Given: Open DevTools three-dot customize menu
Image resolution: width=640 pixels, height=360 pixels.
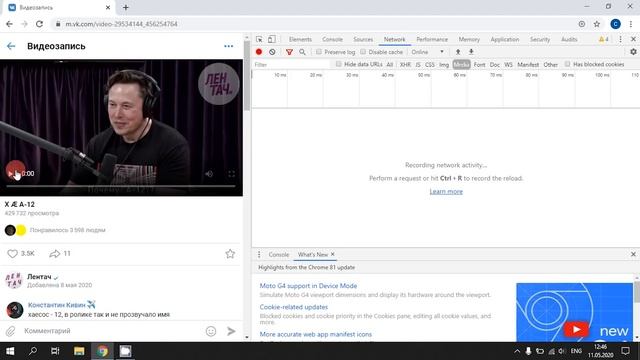Looking at the screenshot, I should point(620,39).
